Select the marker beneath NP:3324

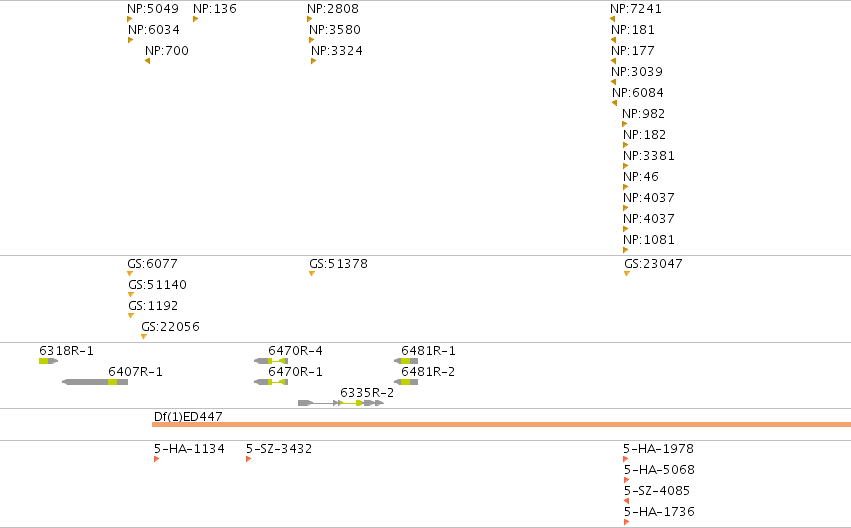(314, 61)
